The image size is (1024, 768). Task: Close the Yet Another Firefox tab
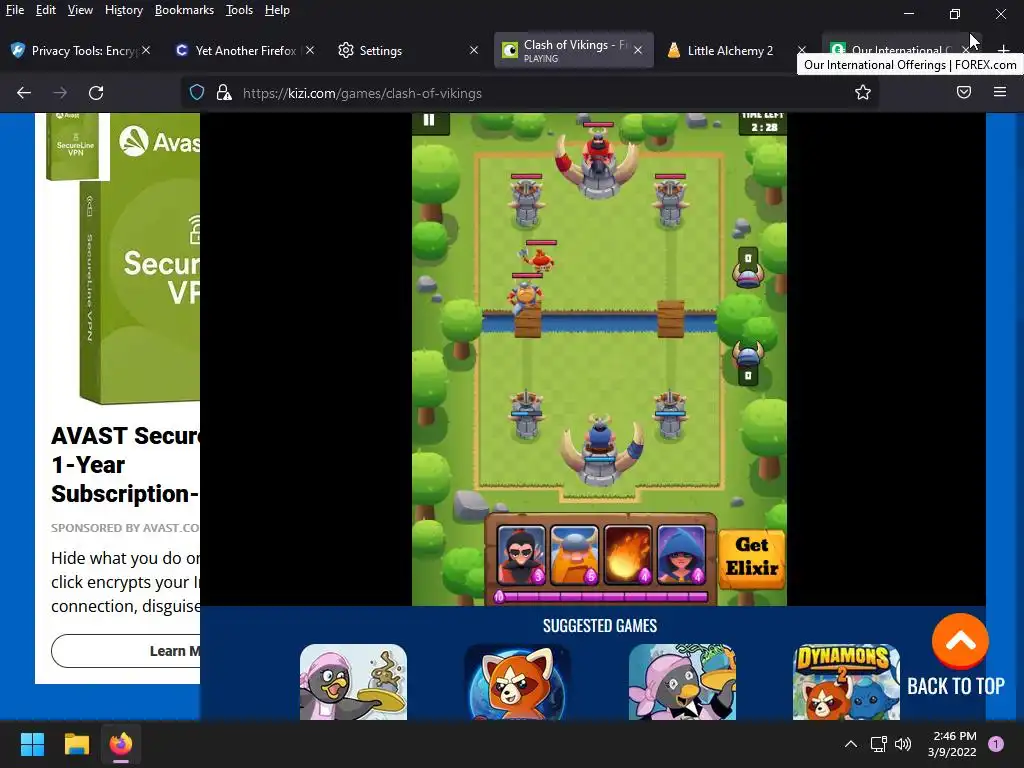pyautogui.click(x=310, y=50)
